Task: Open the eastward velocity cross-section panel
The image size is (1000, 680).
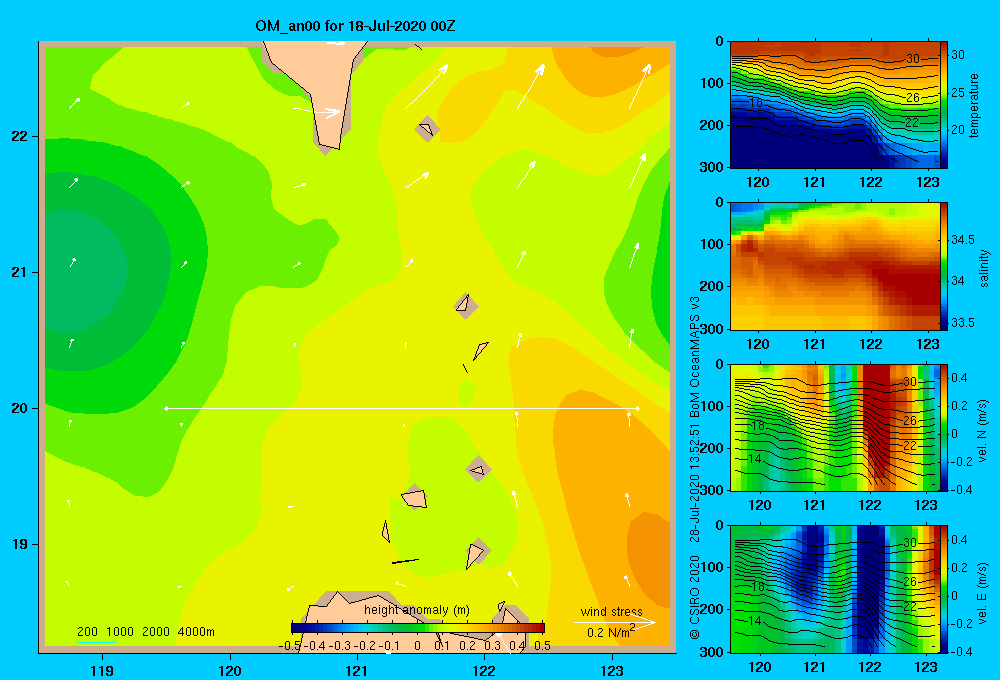Action: (x=835, y=589)
